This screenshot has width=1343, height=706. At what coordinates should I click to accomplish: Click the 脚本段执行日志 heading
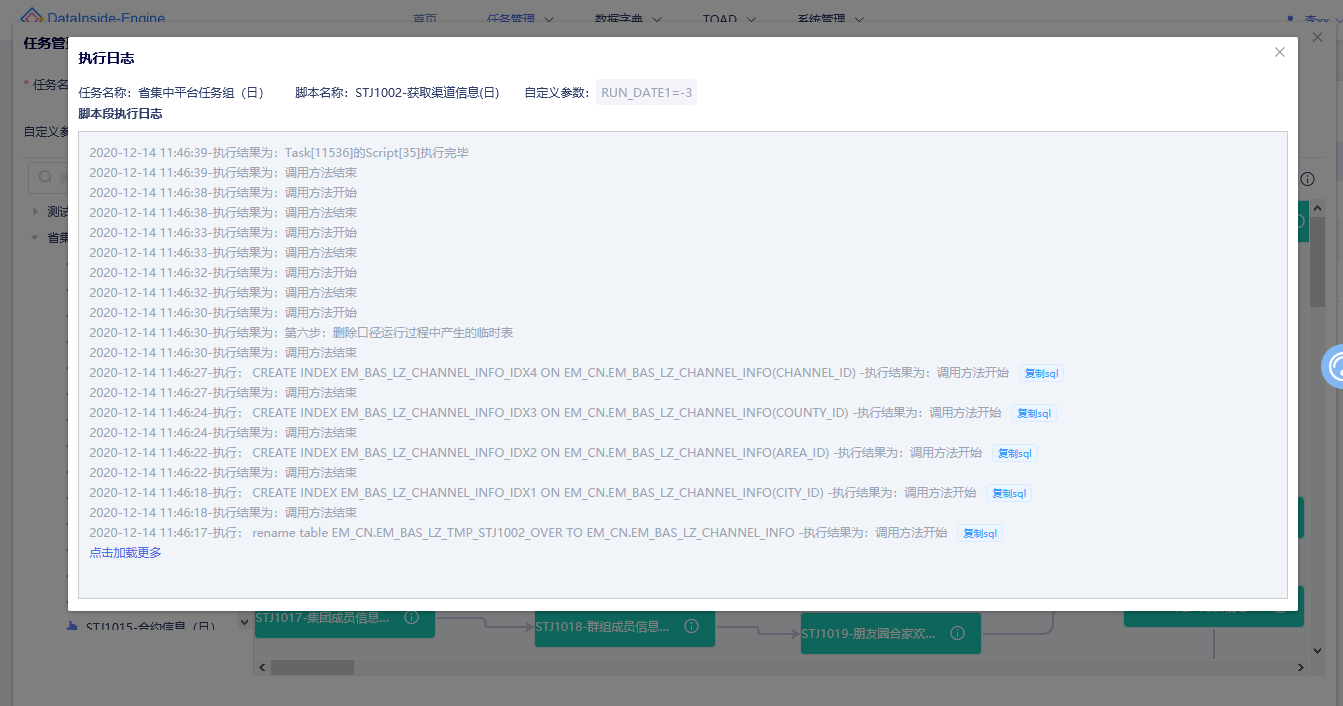tap(120, 114)
